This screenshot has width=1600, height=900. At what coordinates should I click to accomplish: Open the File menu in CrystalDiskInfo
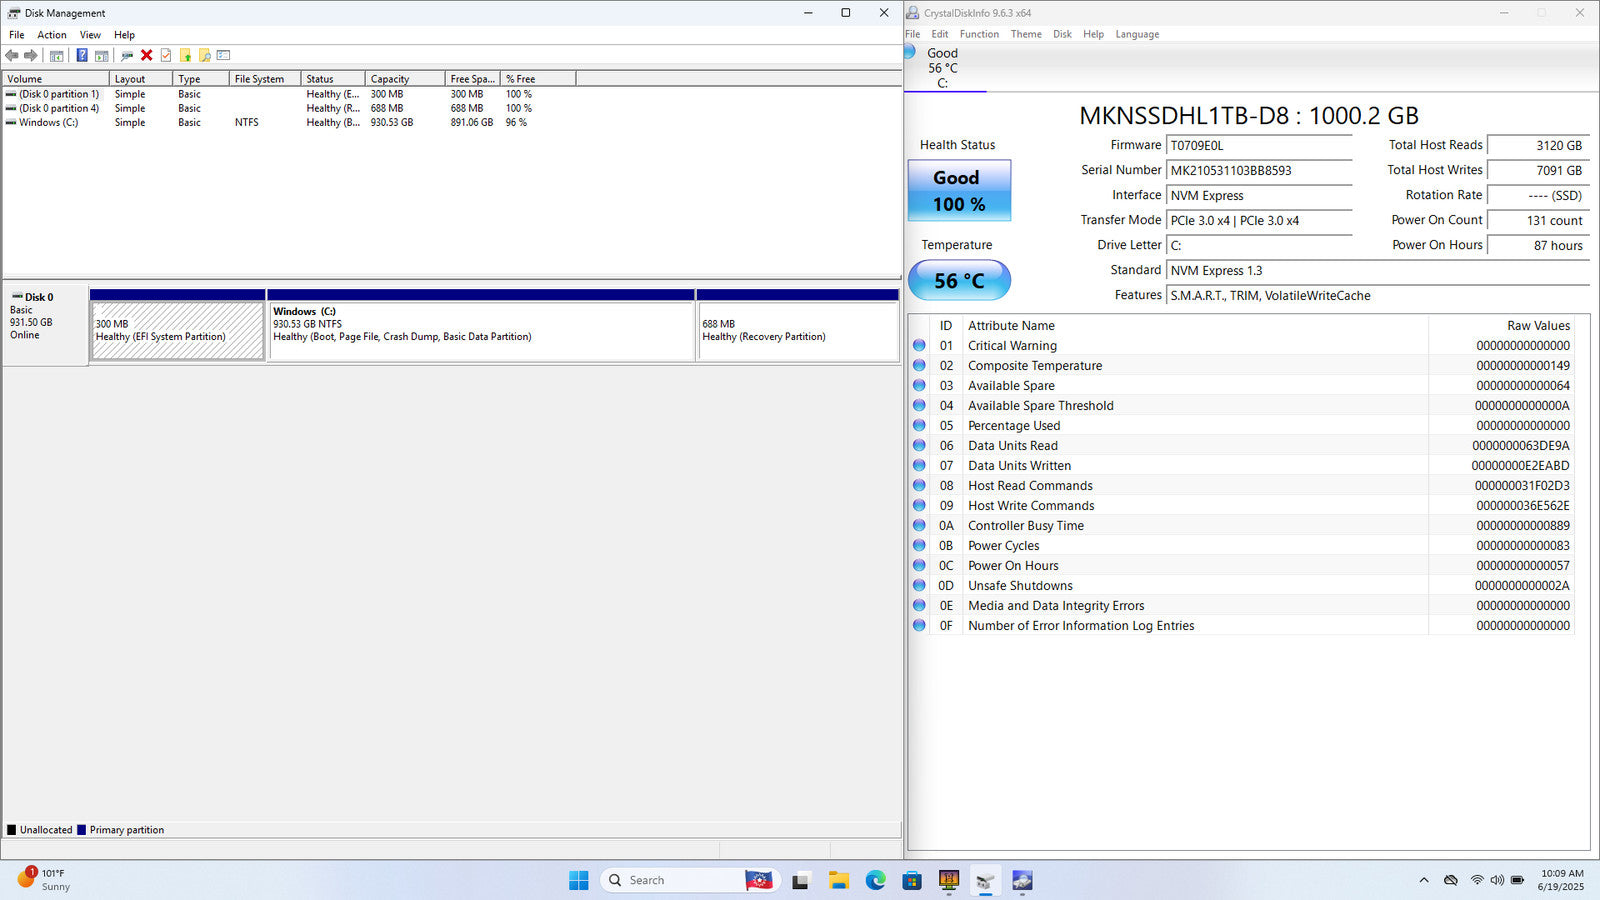click(913, 34)
